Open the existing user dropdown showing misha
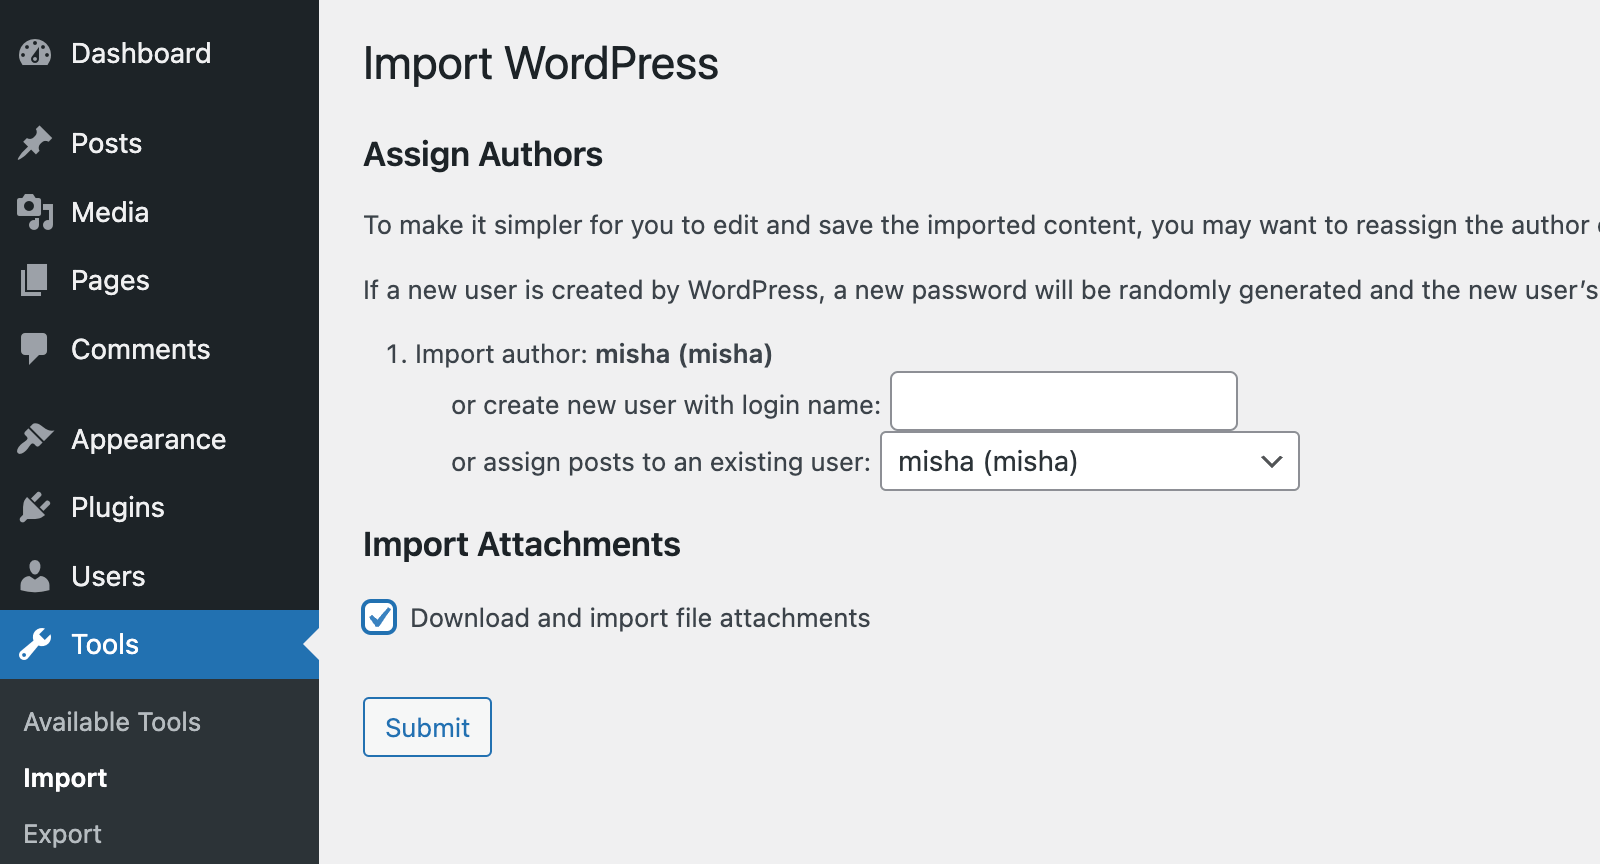 1090,461
